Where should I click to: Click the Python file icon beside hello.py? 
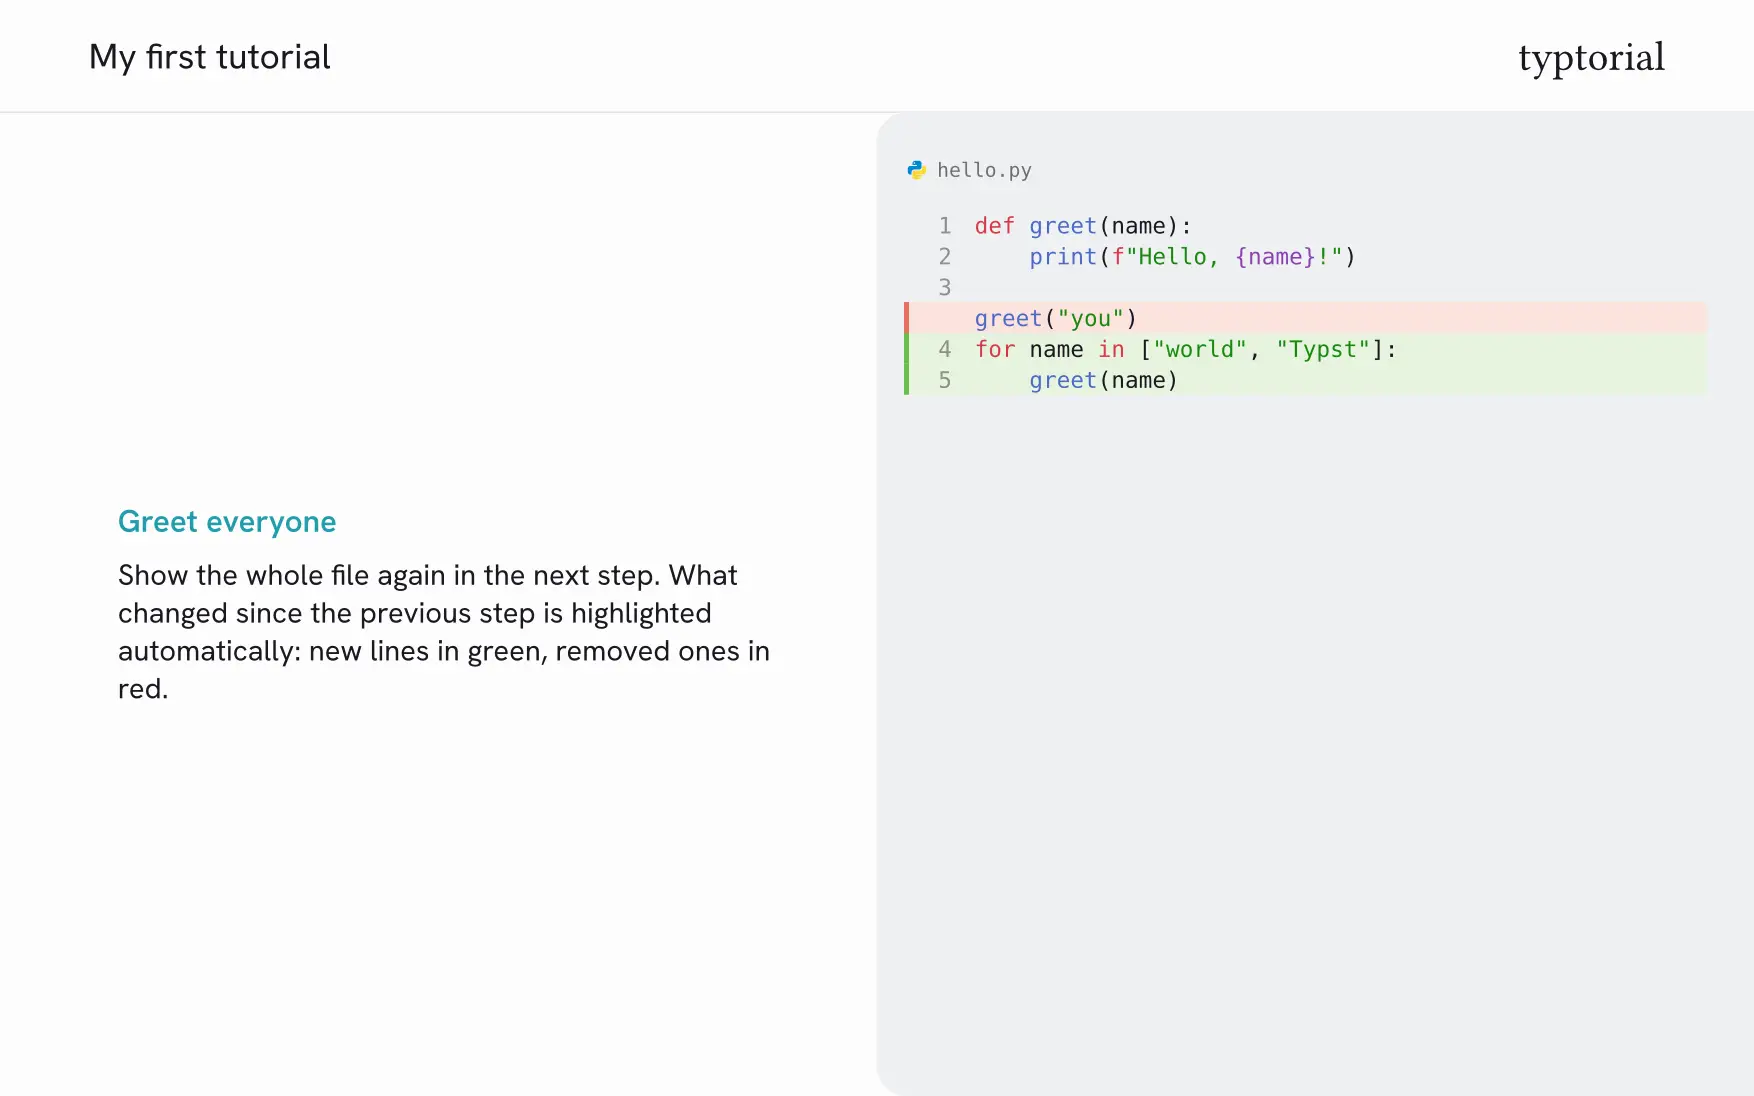(916, 170)
